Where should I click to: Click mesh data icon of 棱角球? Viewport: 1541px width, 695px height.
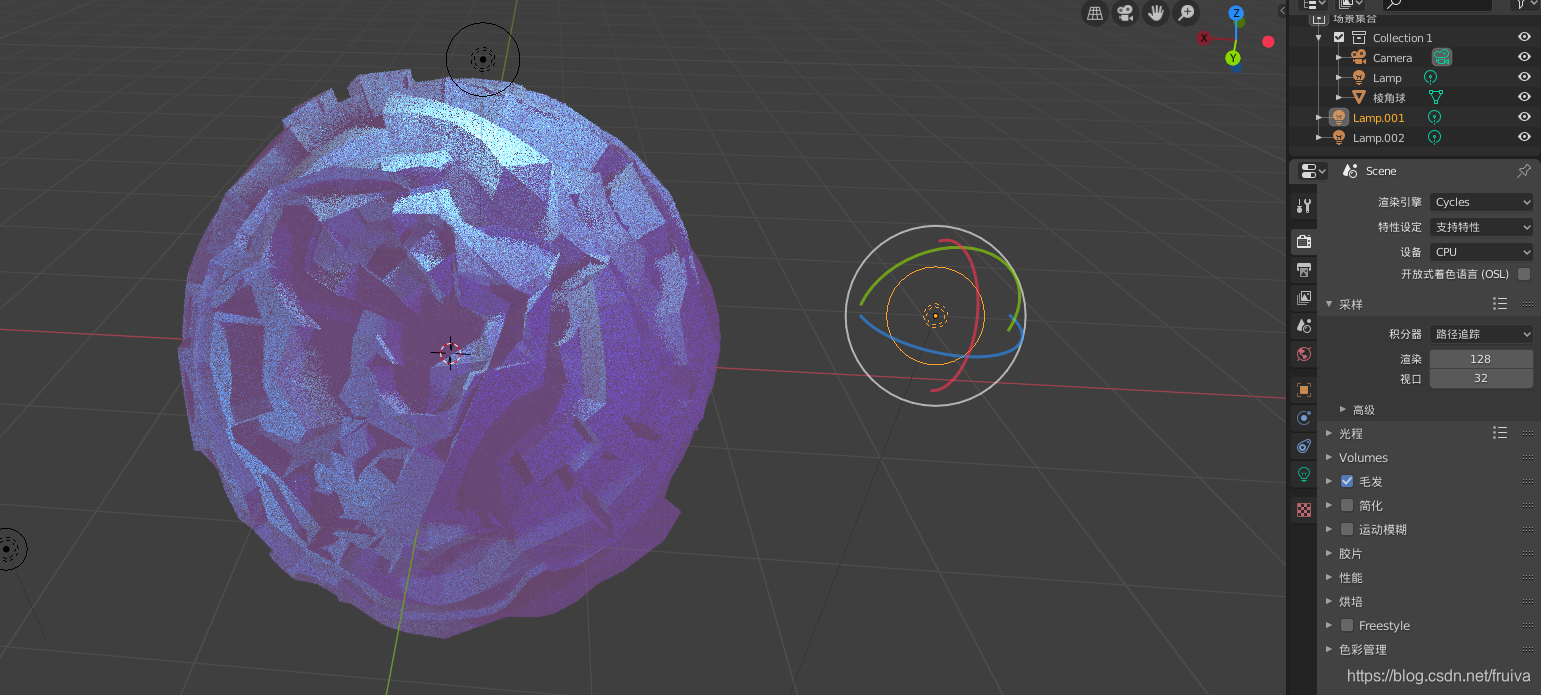coord(1436,97)
